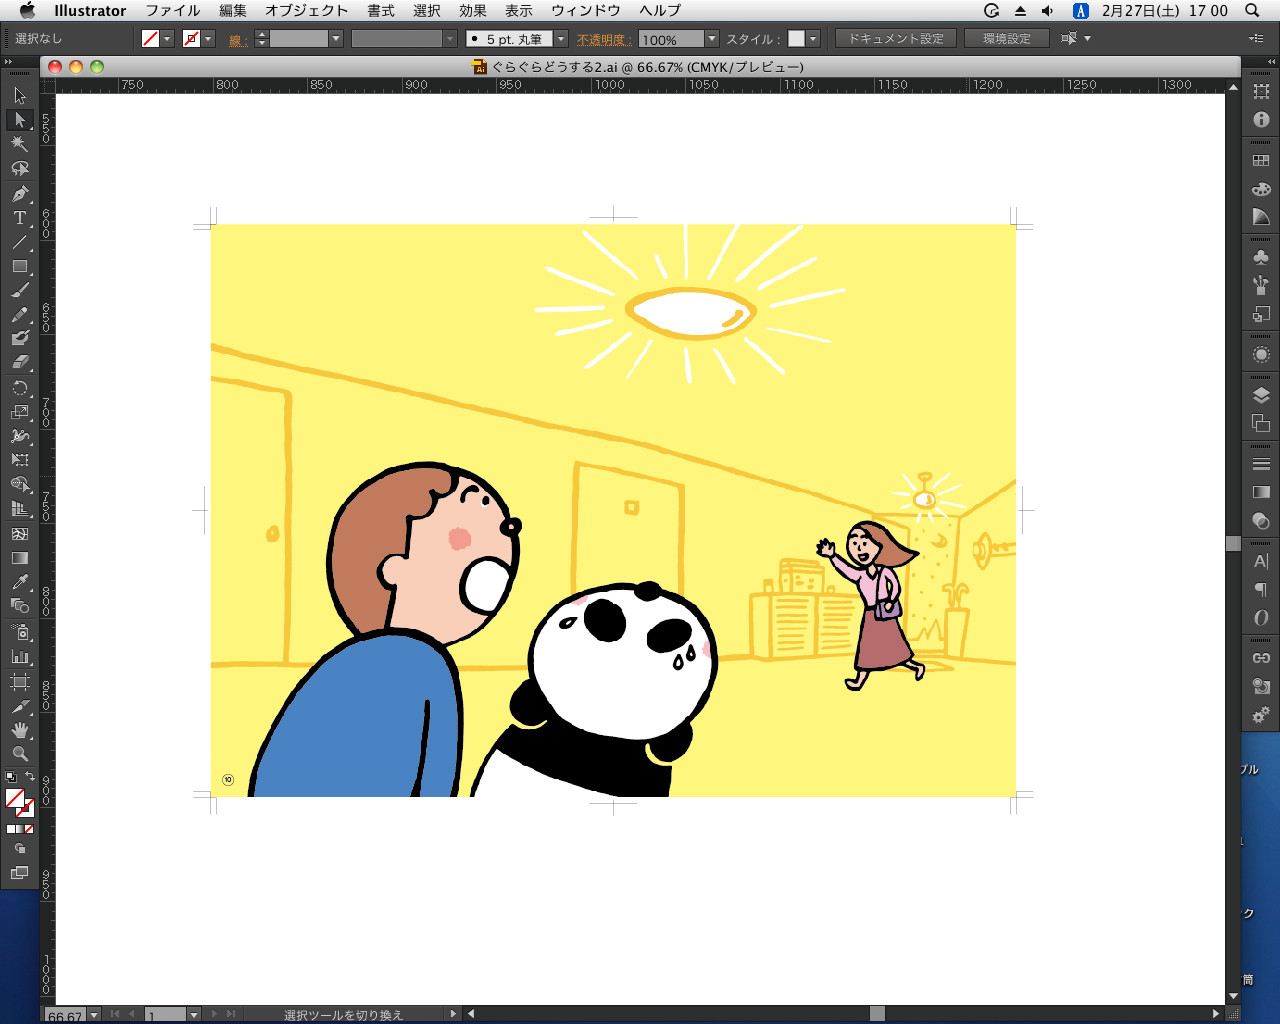Click the 環境設定 button
This screenshot has width=1280, height=1024.
[1007, 39]
